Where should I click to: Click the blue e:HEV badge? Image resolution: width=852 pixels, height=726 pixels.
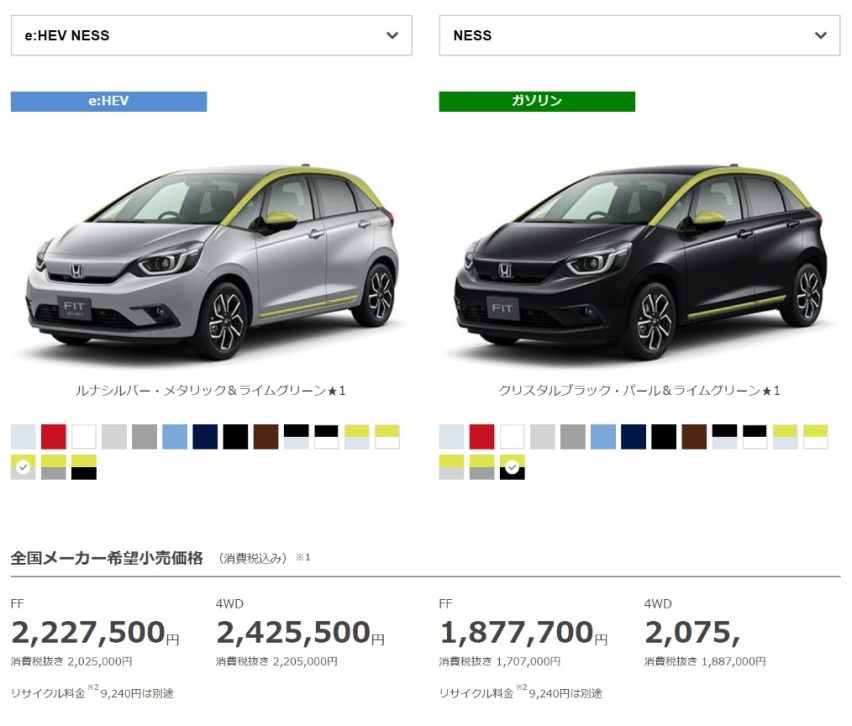[109, 102]
